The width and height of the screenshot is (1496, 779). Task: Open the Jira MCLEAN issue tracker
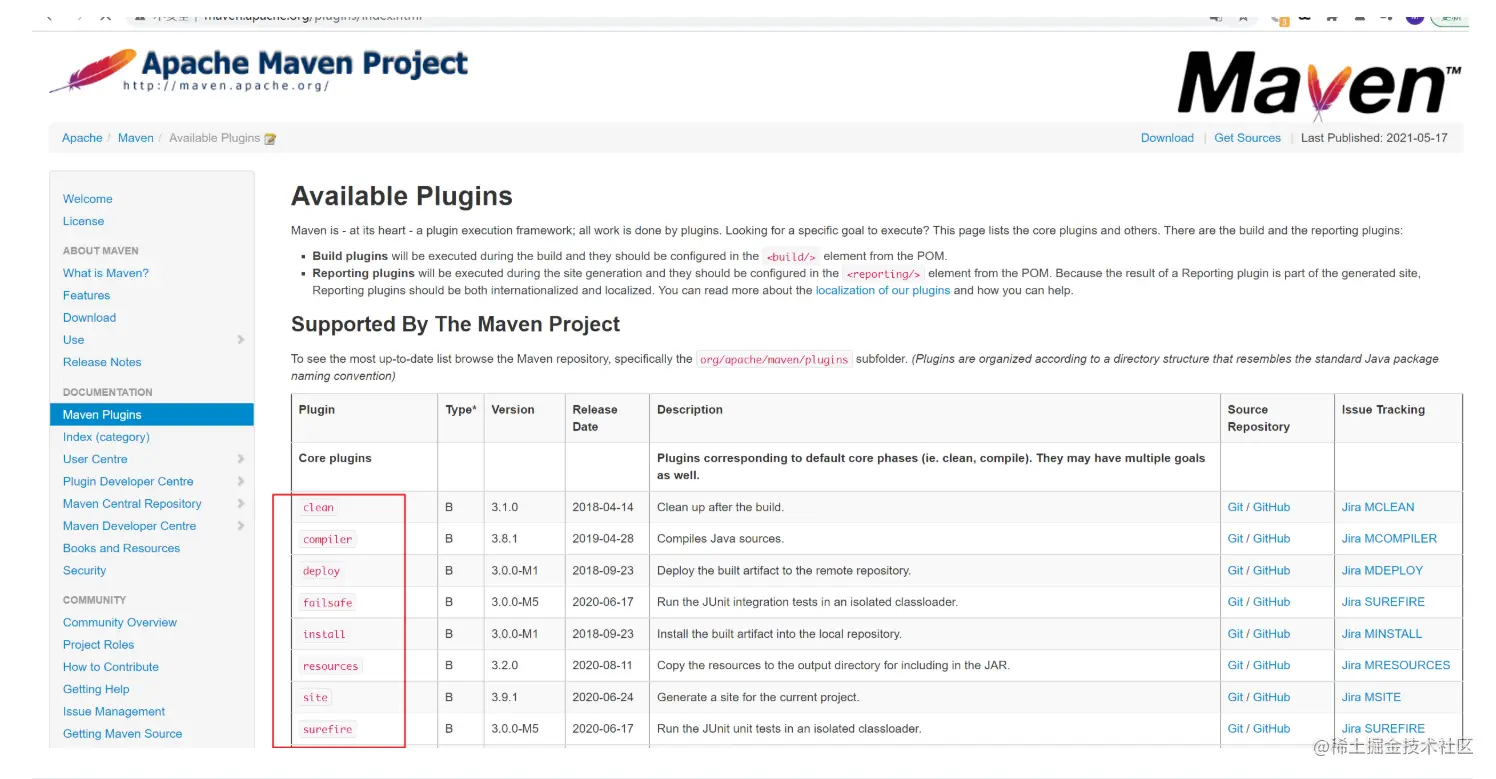click(1378, 507)
